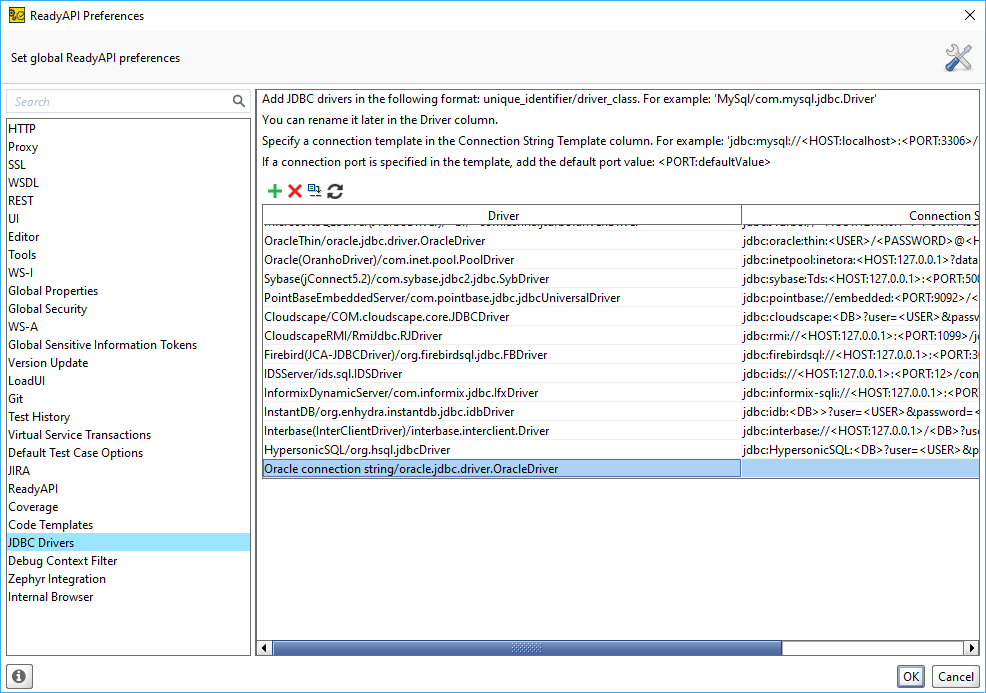Open the Version Update category
Viewport: 986px width, 693px height.
pos(128,363)
